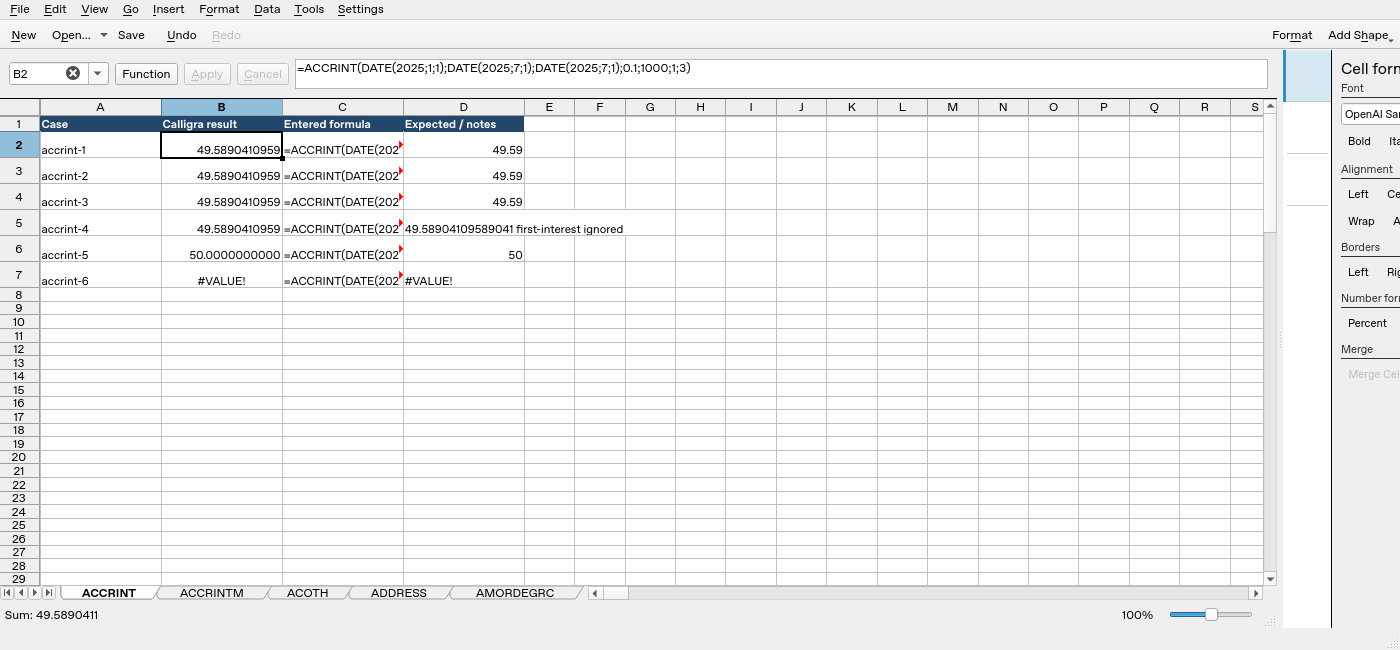Open the Go menu
The width and height of the screenshot is (1400, 650).
[x=131, y=9]
